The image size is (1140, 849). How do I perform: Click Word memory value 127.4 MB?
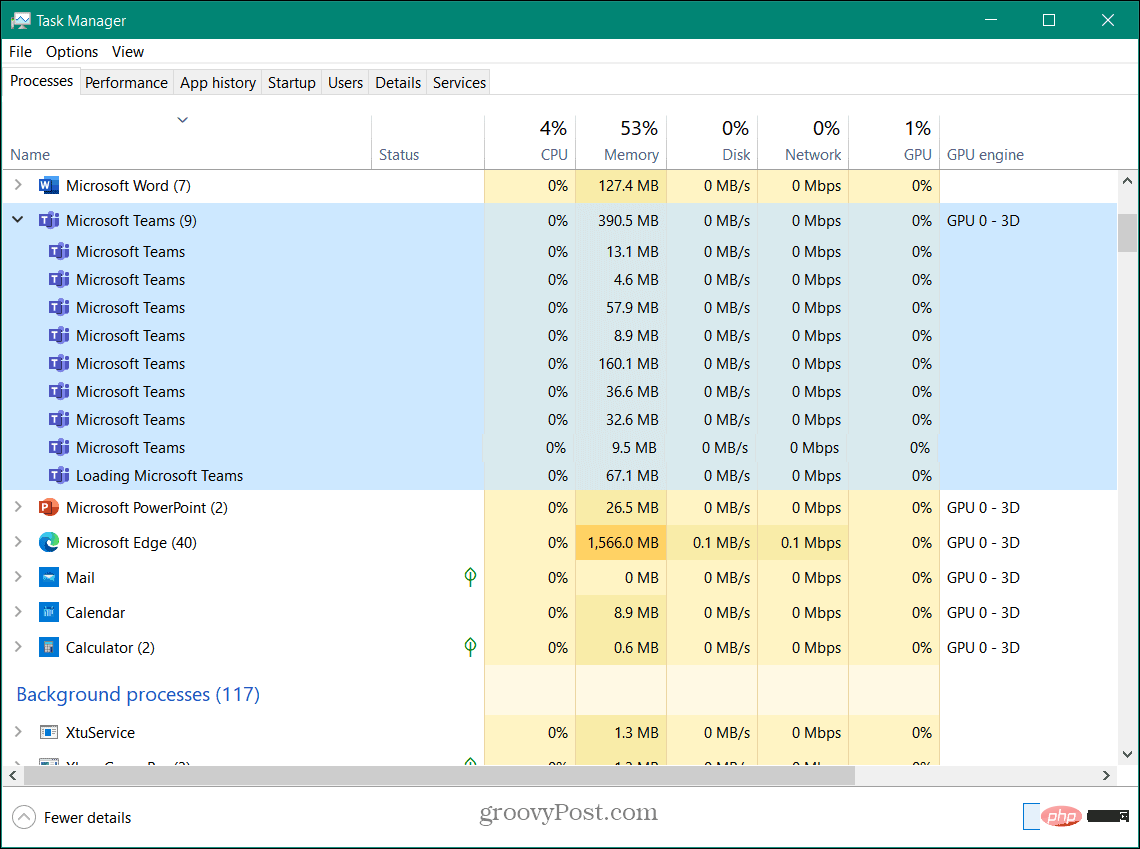click(628, 185)
